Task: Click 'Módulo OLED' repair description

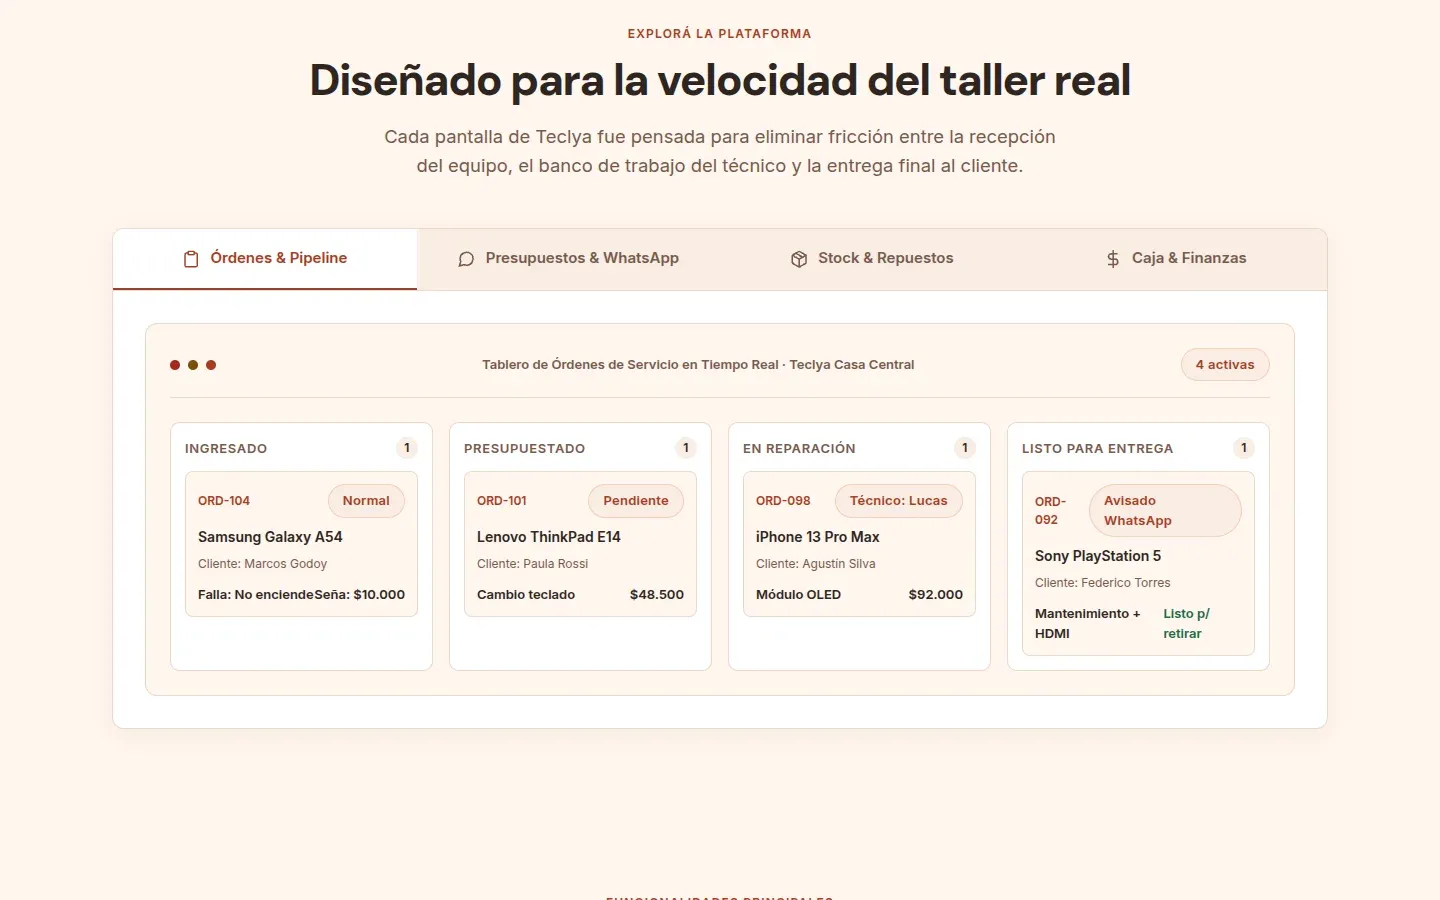Action: coord(799,595)
